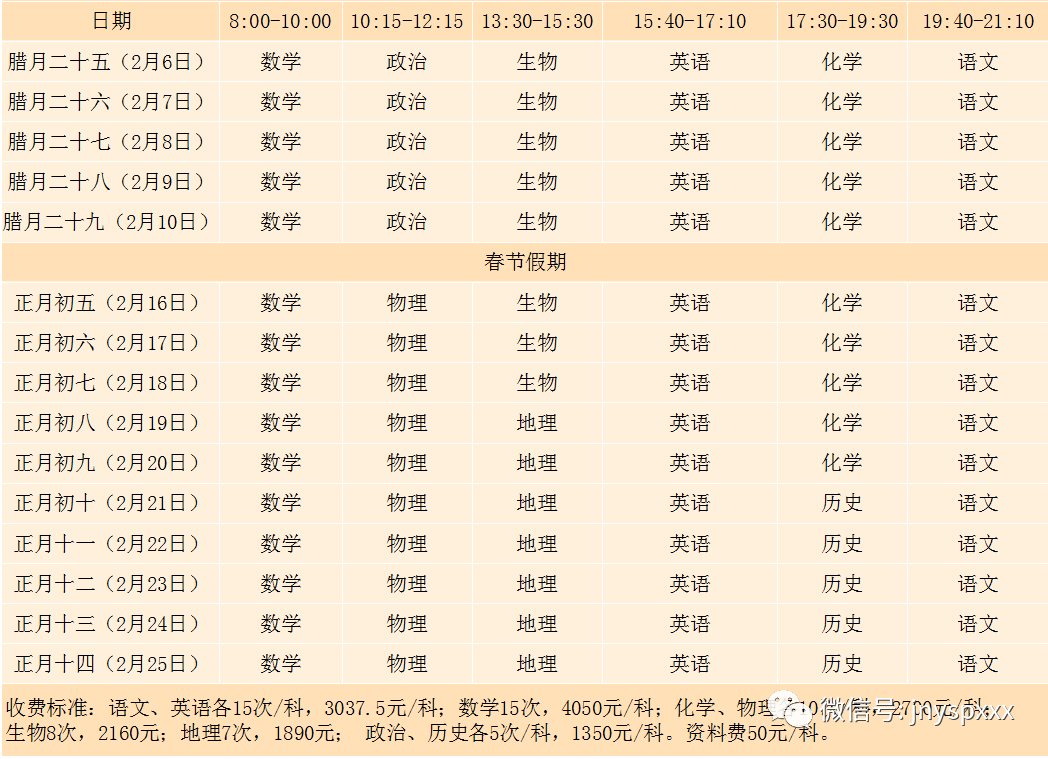Click the 15:40-17:10 column header
This screenshot has width=1048, height=759.
pyautogui.click(x=689, y=21)
